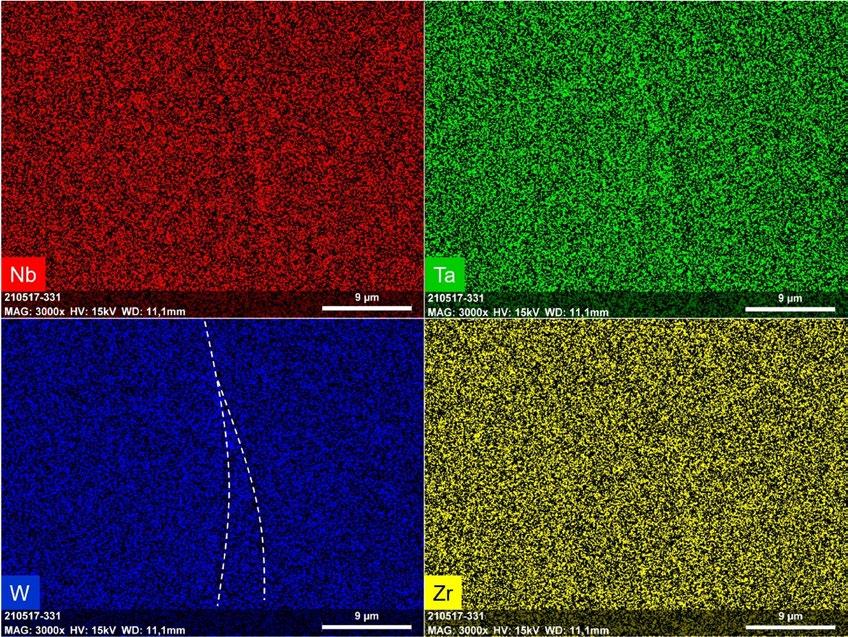The image size is (848, 637).
Task: Click the blue W element label
Action: click(x=21, y=593)
